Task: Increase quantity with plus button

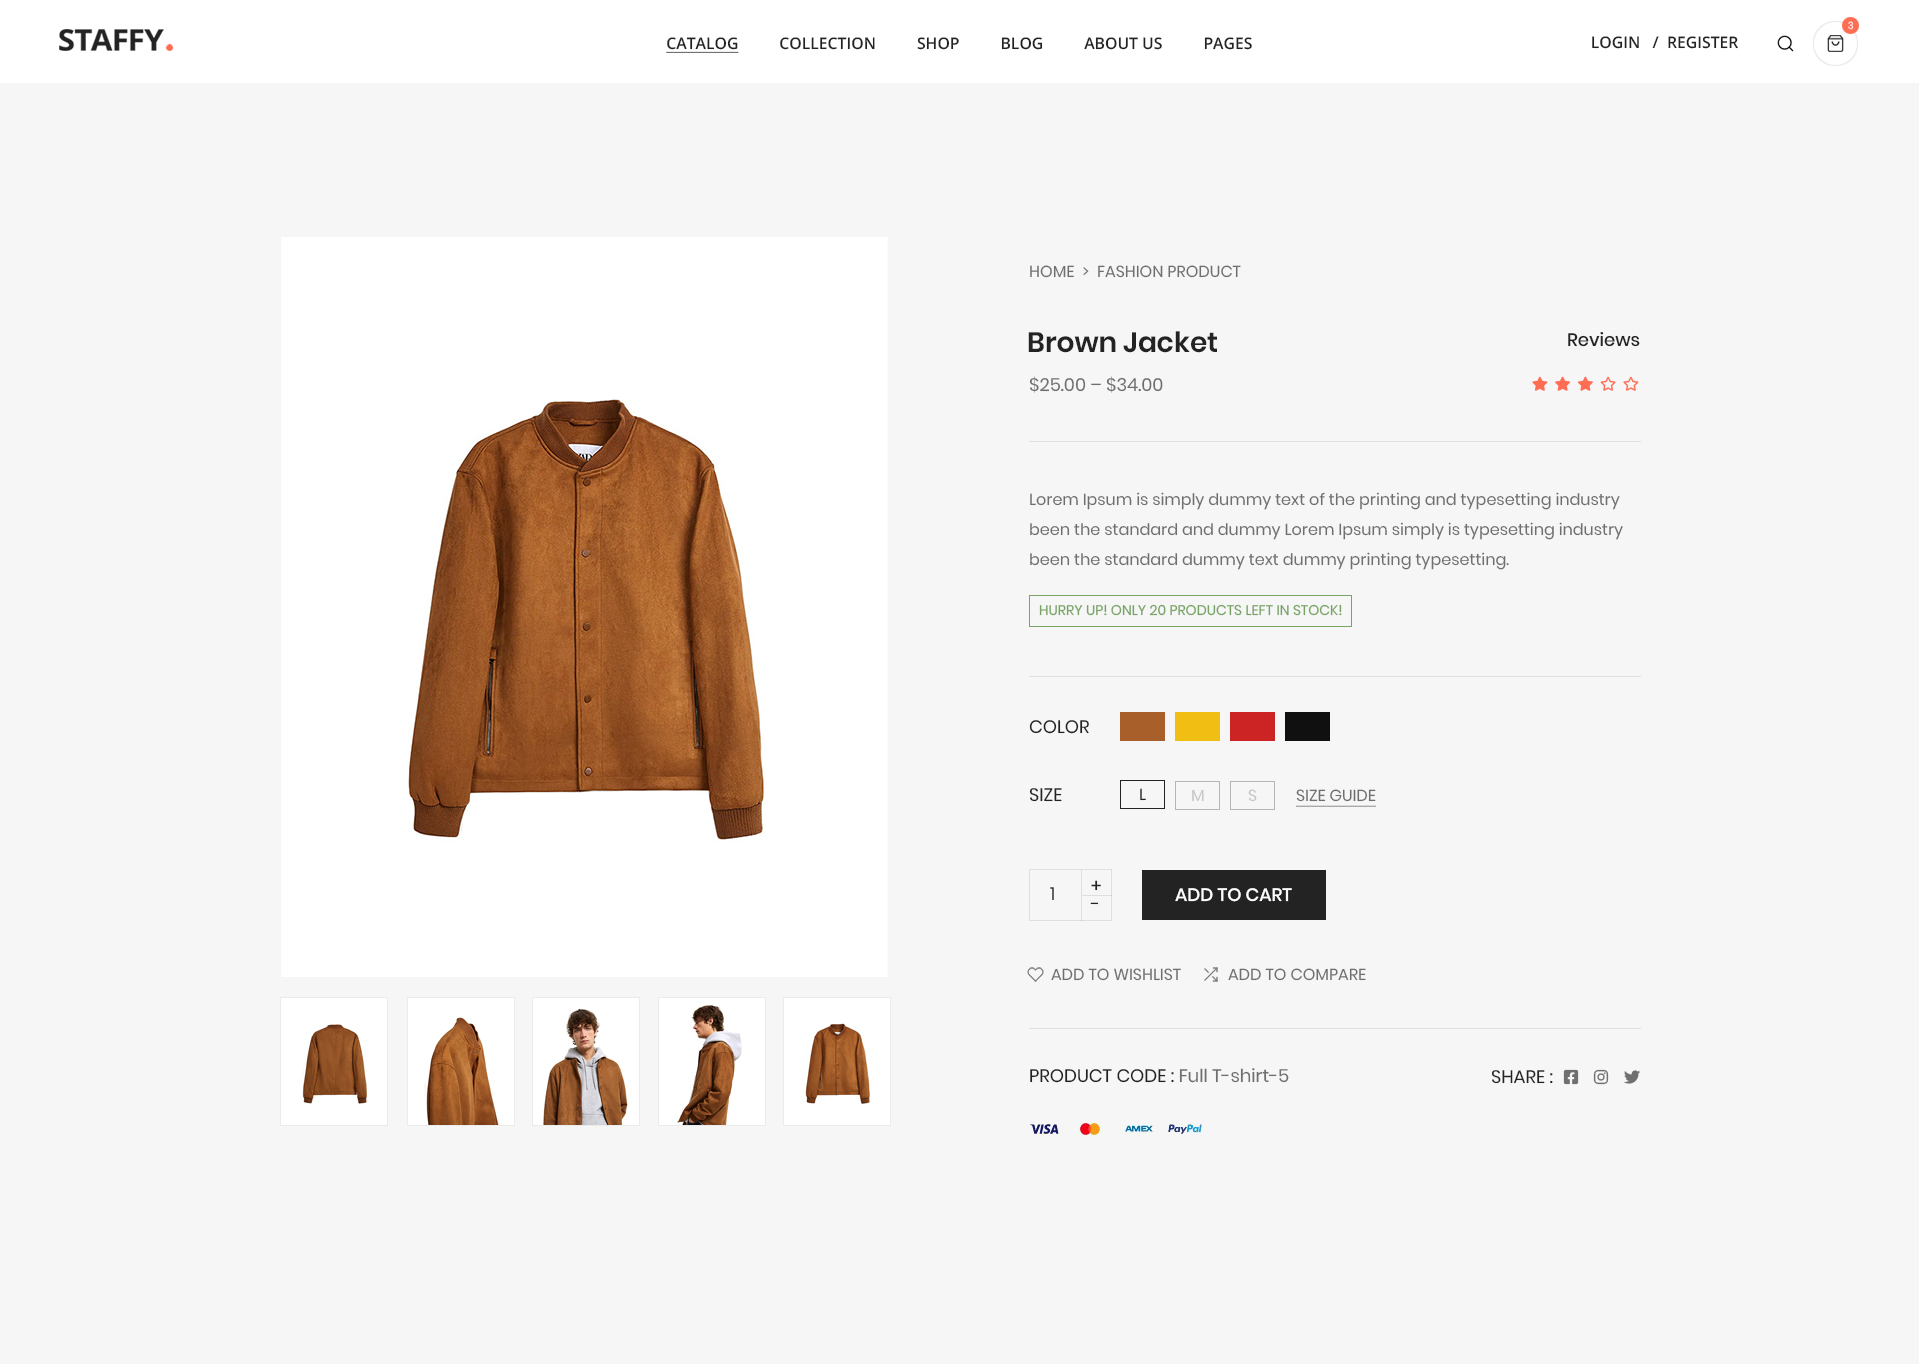Action: click(x=1096, y=884)
